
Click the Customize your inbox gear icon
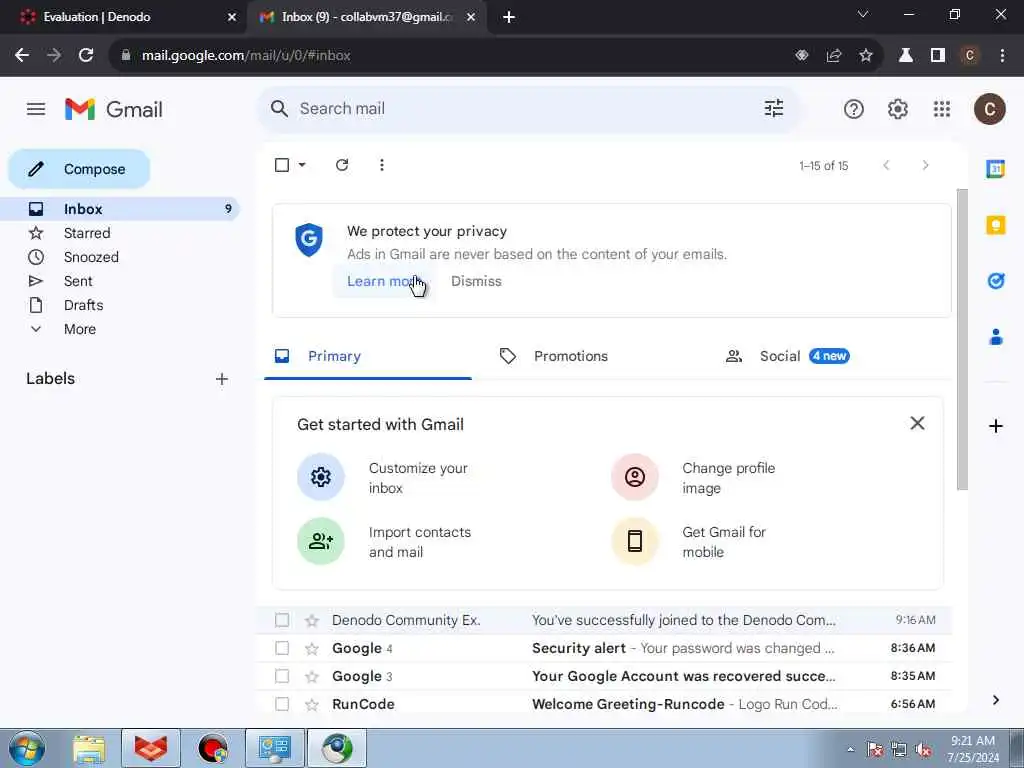point(321,477)
